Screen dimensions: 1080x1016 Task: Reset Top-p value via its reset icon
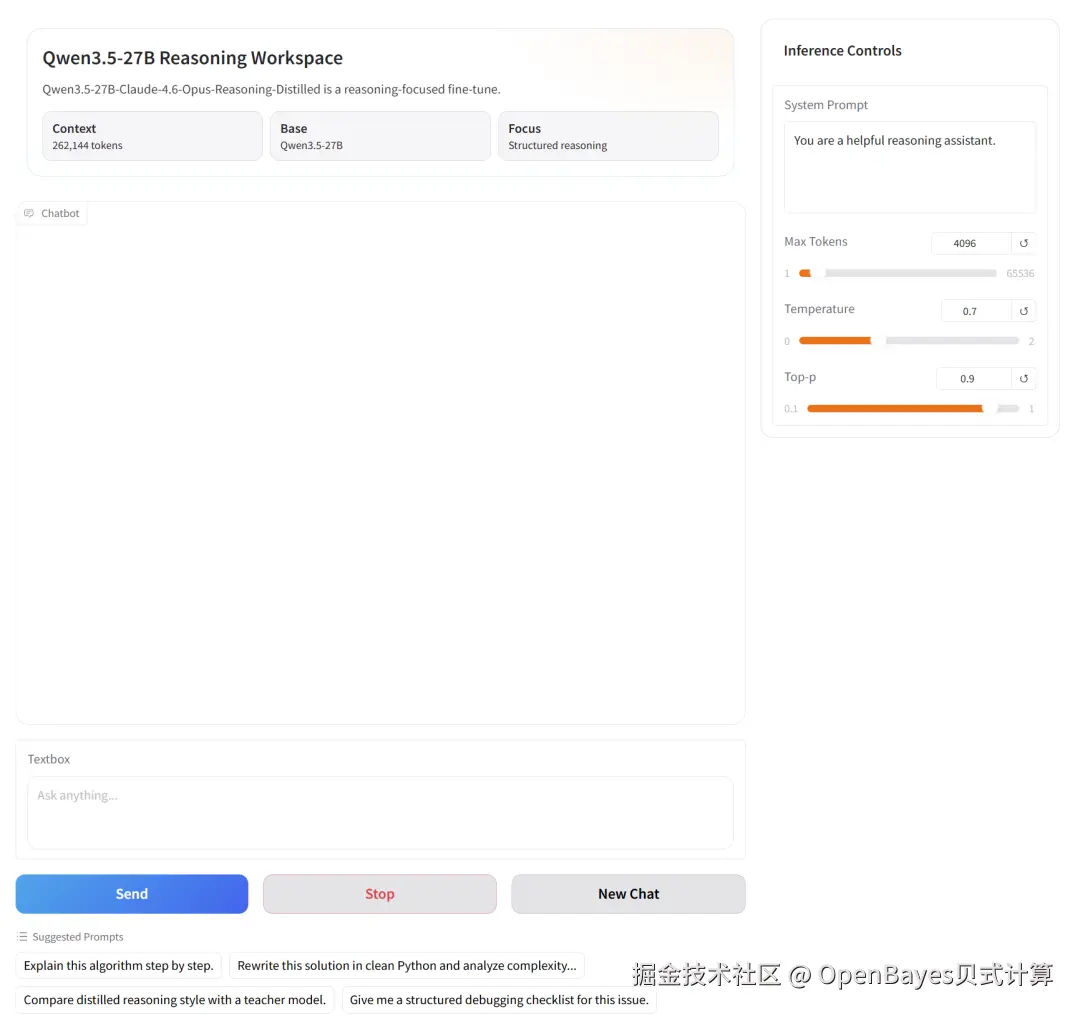pos(1022,378)
